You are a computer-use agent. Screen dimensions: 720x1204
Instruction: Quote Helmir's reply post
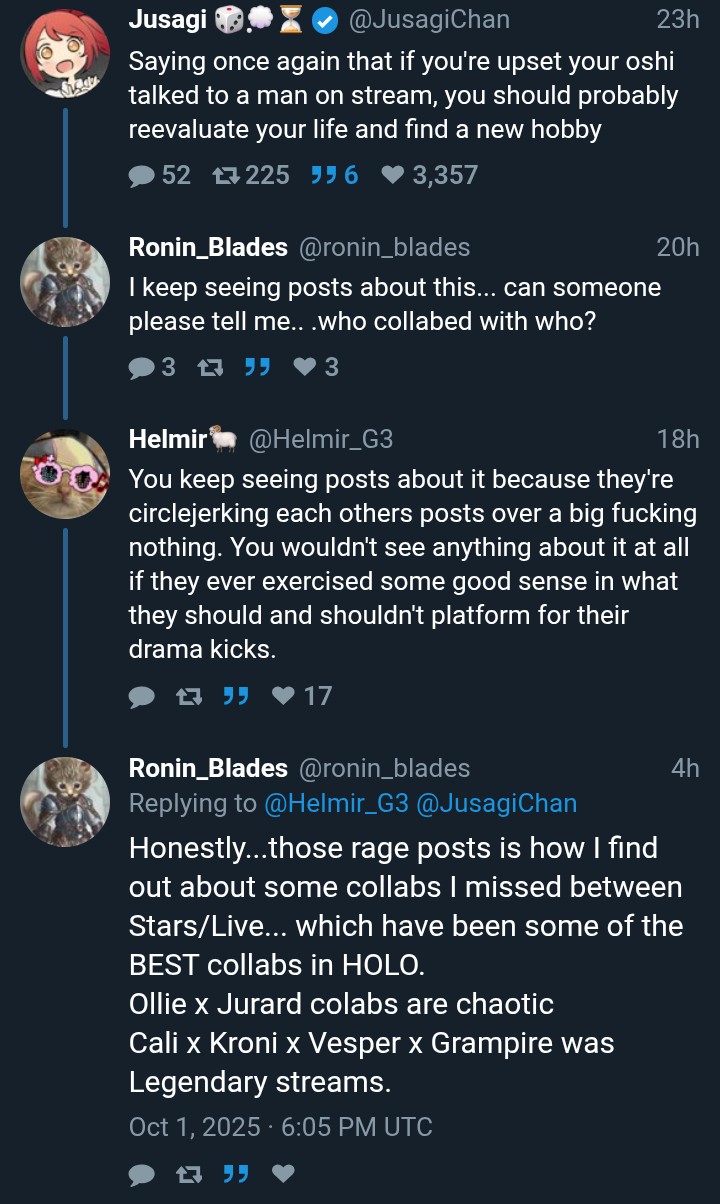coord(236,696)
